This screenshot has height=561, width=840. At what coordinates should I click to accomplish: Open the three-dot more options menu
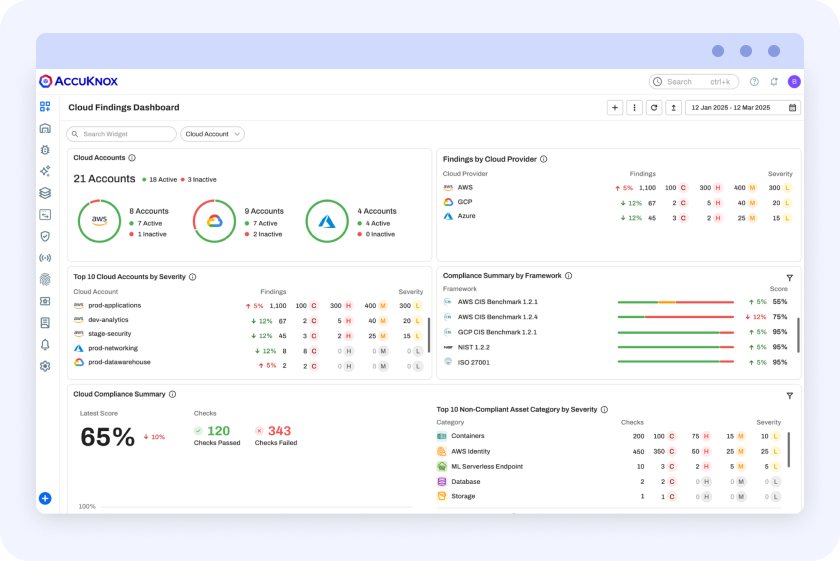tap(634, 108)
